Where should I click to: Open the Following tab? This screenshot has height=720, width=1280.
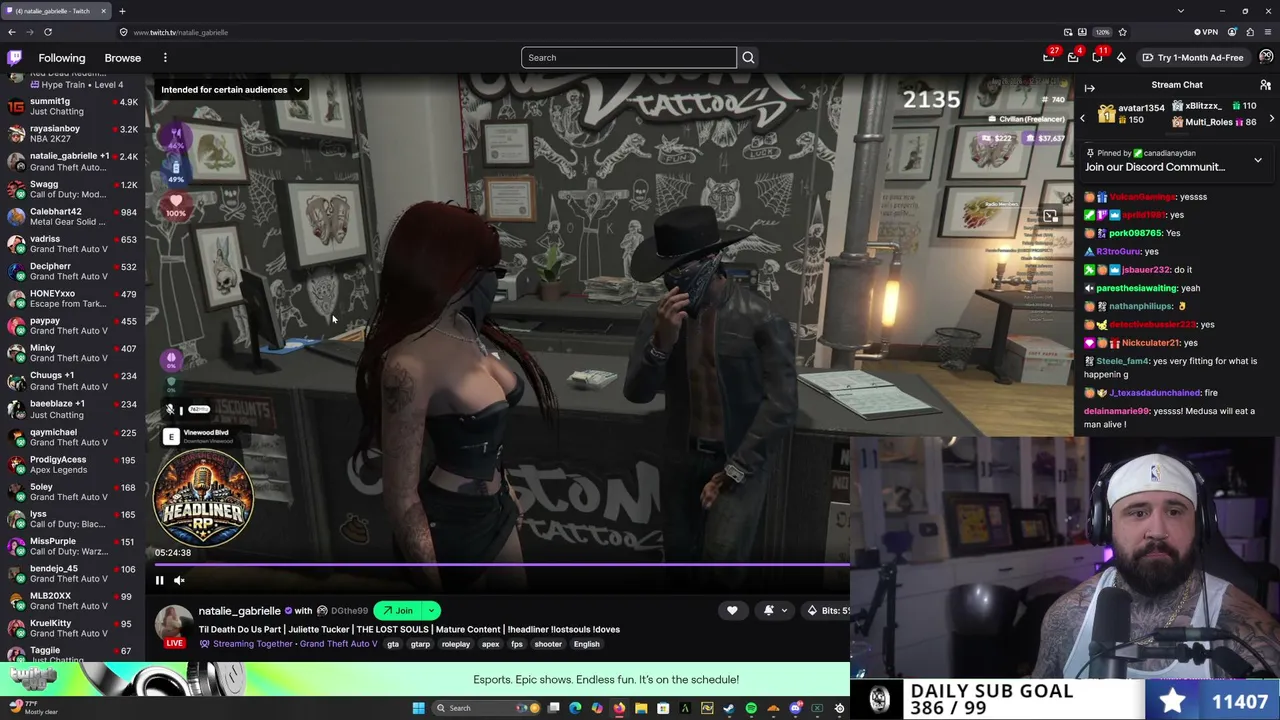(62, 58)
